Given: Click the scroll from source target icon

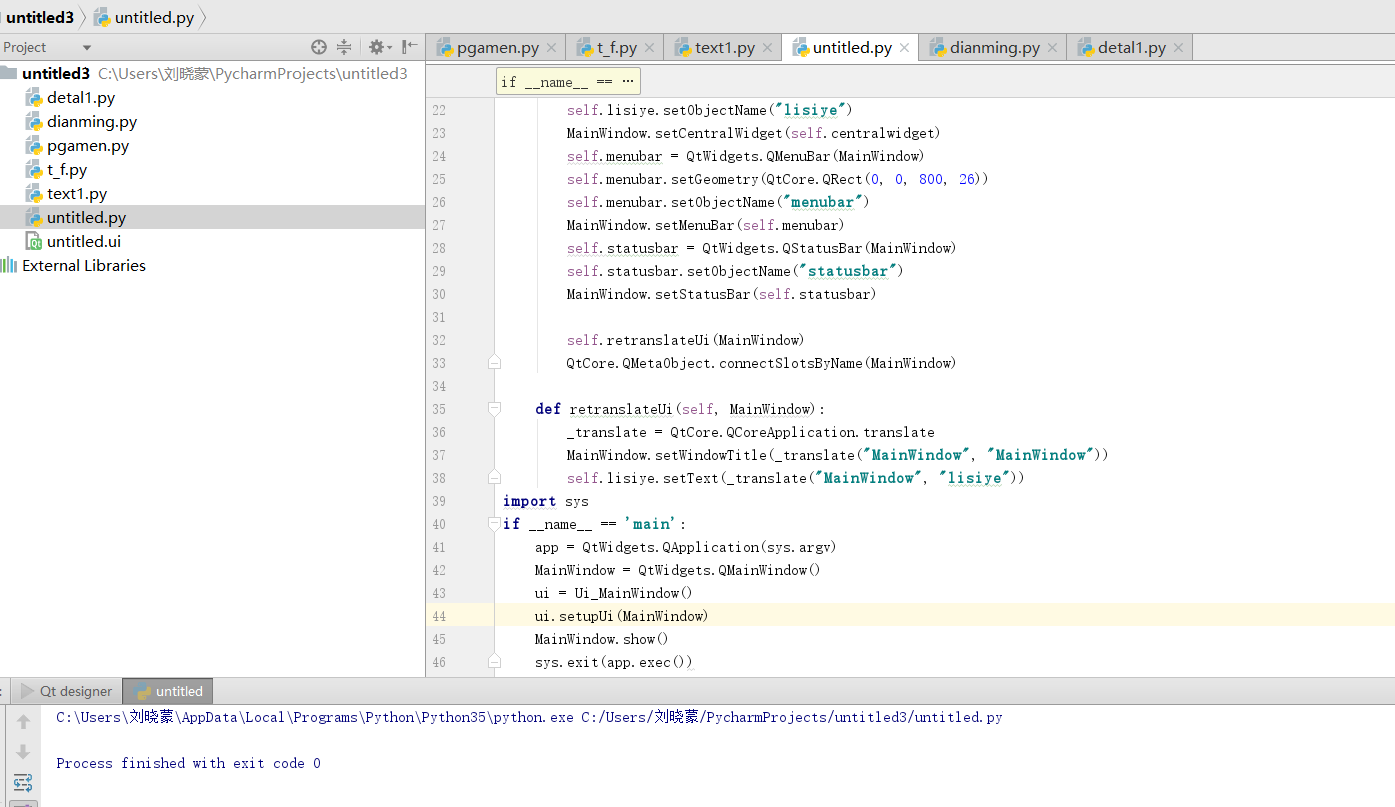Looking at the screenshot, I should pyautogui.click(x=319, y=47).
